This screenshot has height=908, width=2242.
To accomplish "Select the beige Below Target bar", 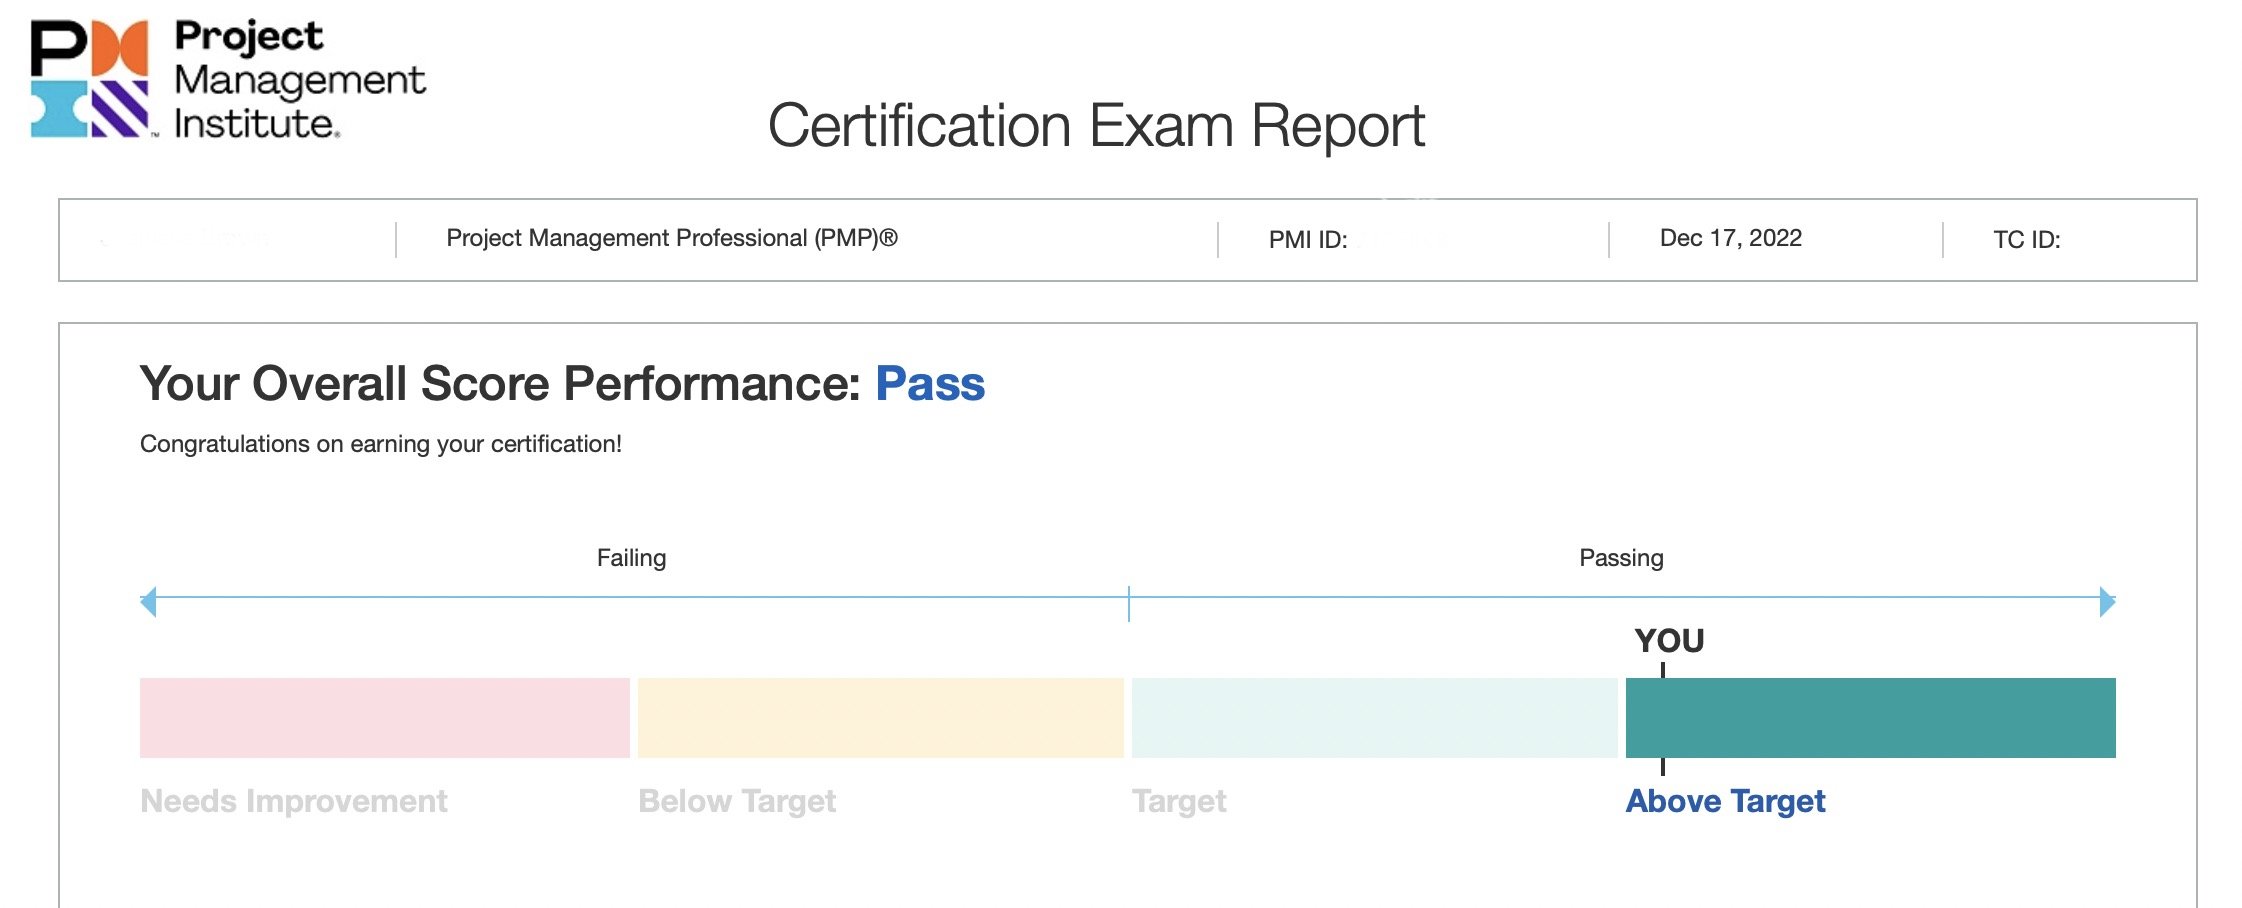I will [881, 718].
